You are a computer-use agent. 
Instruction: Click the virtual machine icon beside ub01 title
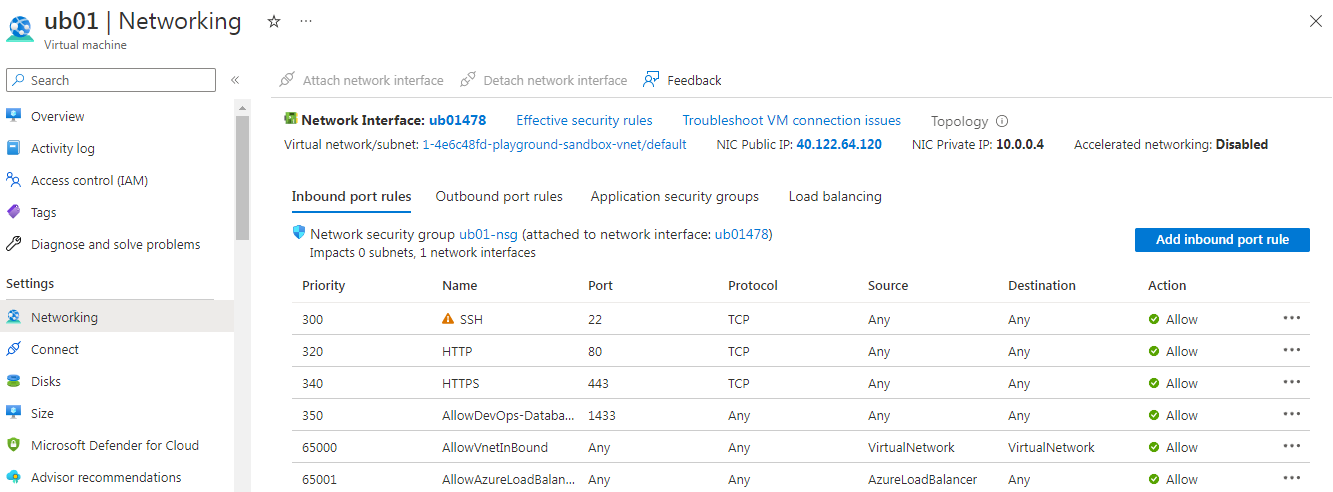[x=20, y=27]
